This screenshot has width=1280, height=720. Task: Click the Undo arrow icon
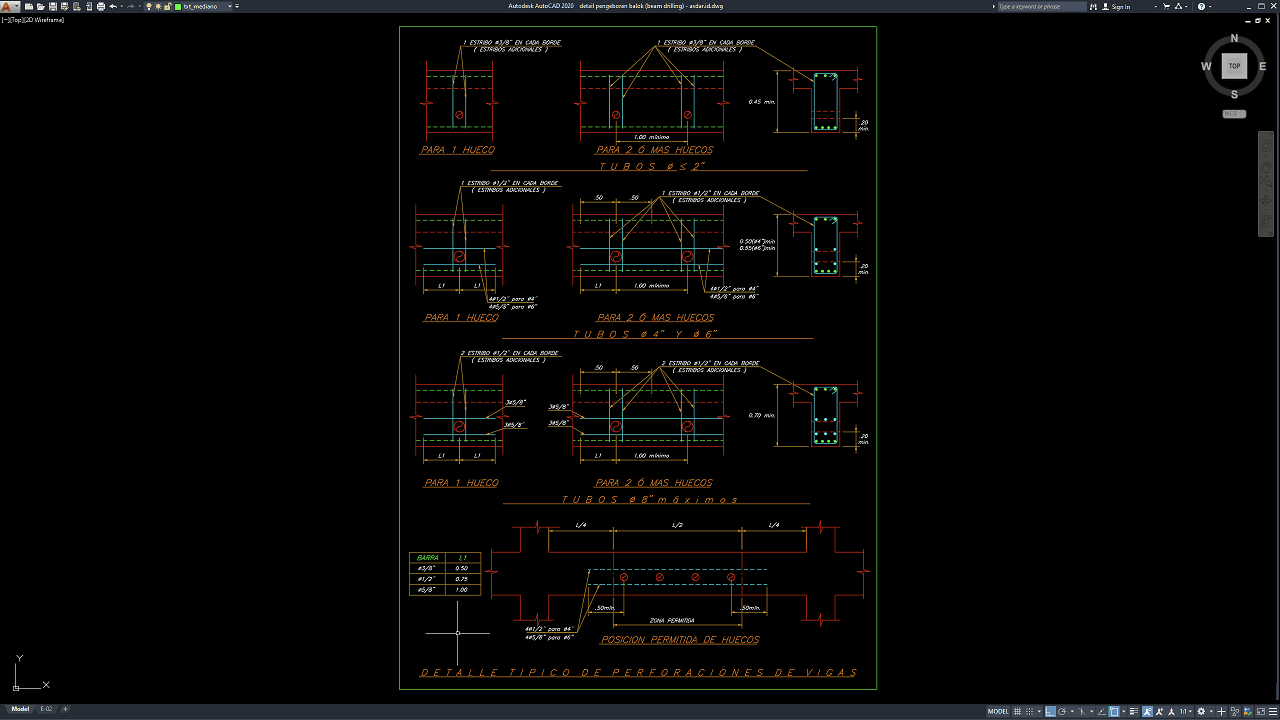(112, 7)
